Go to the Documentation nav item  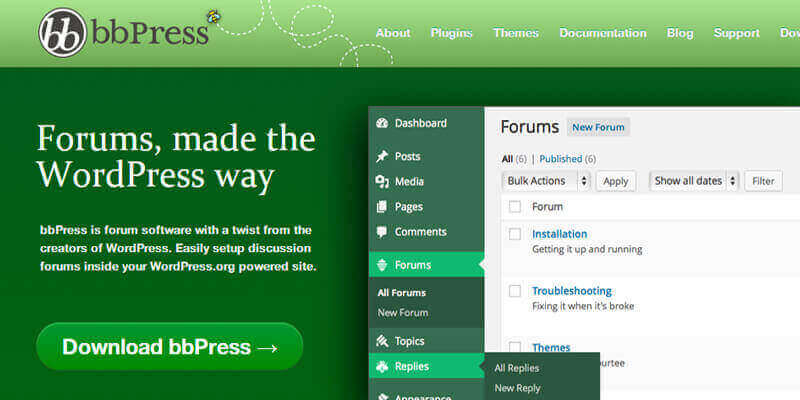[x=602, y=33]
